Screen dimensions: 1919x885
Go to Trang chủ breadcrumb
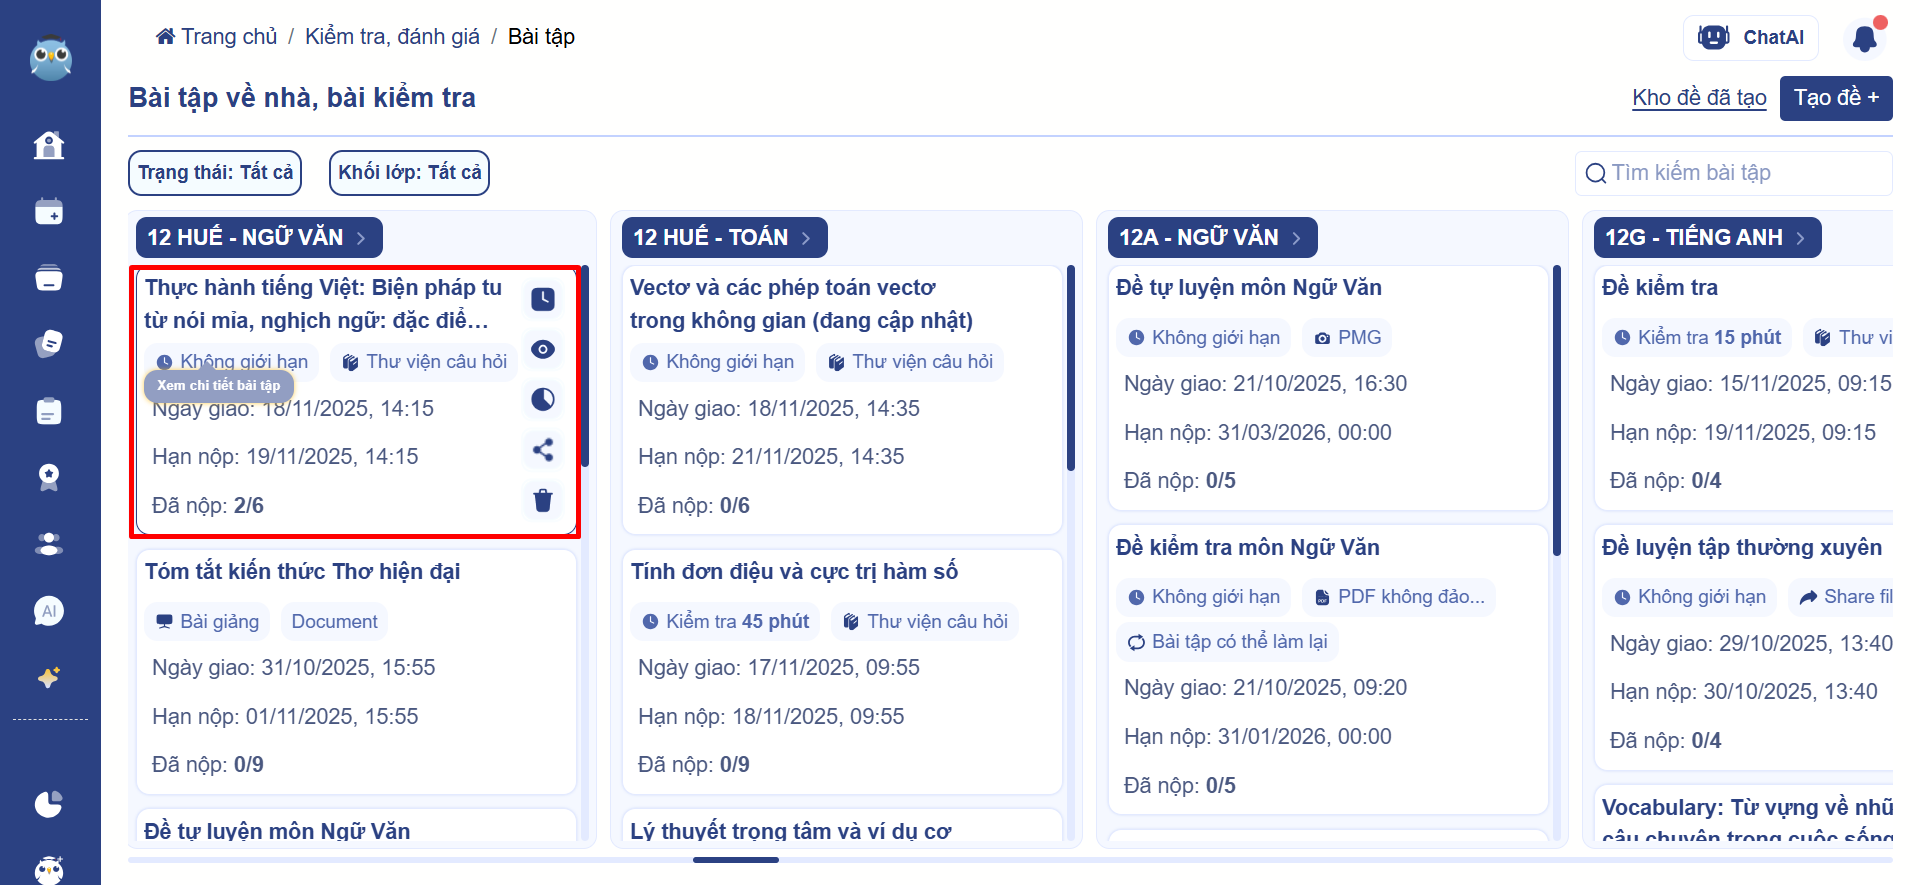pos(217,37)
